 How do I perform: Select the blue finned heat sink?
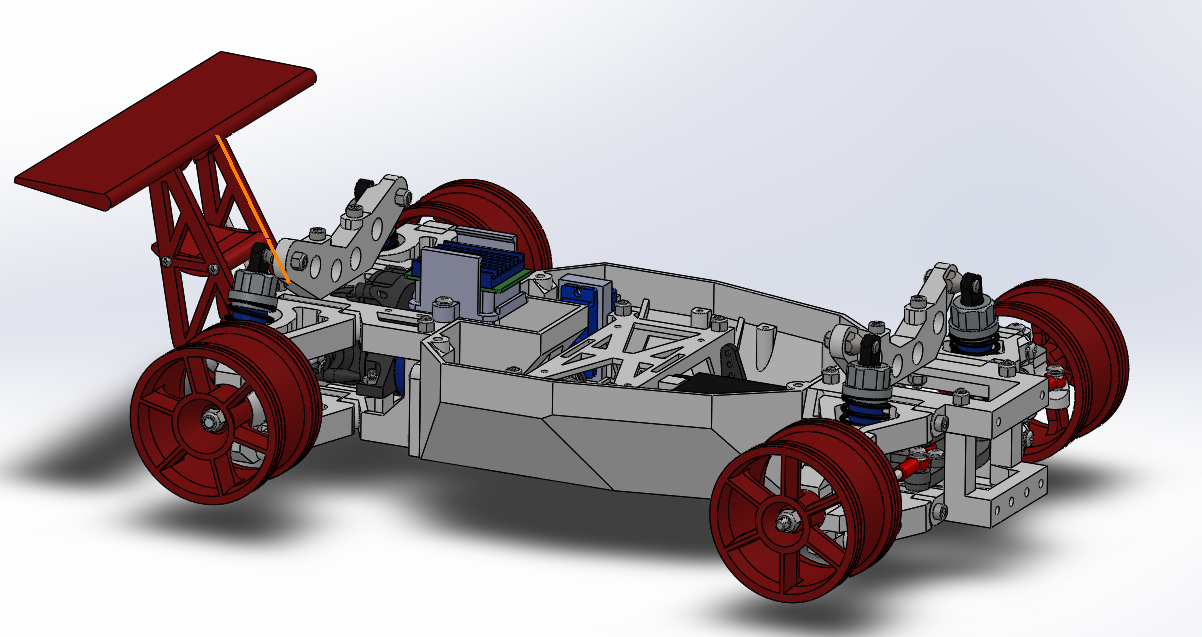[480, 262]
